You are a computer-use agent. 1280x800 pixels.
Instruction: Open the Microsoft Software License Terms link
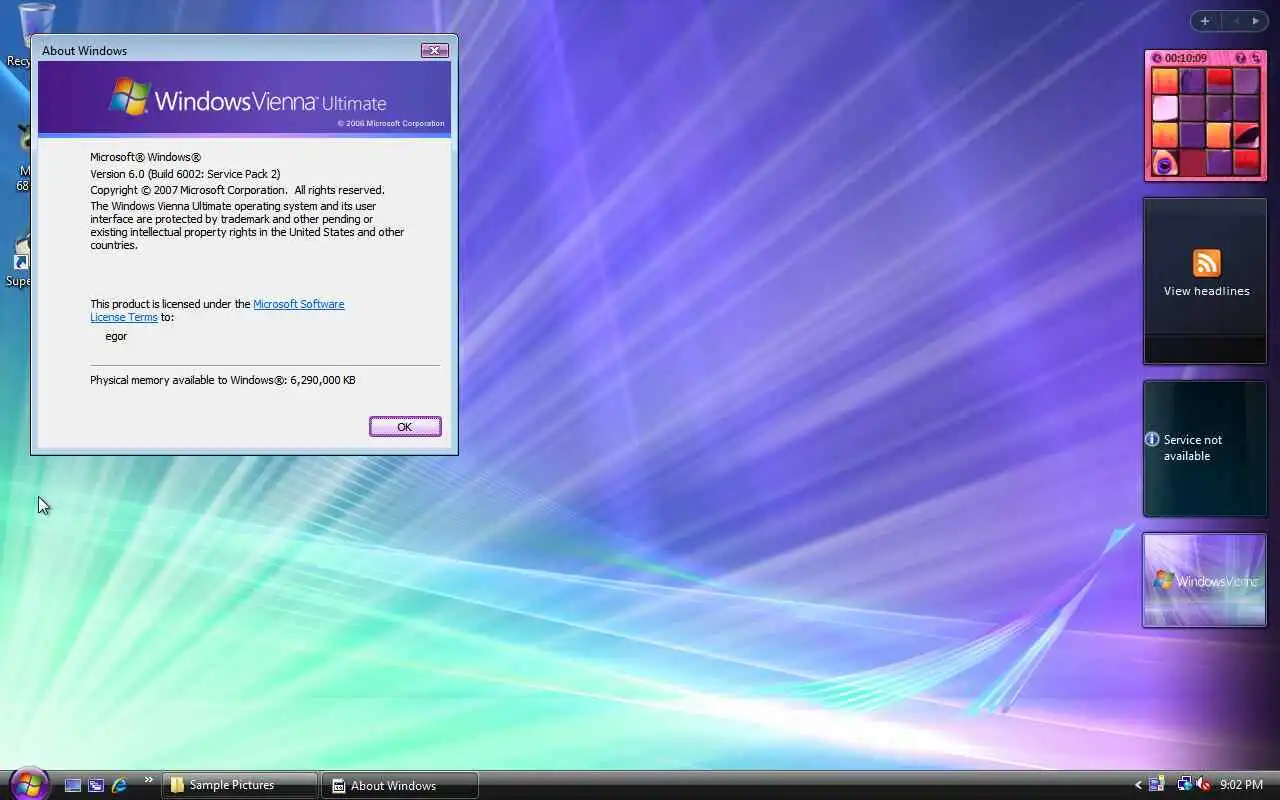pyautogui.click(x=298, y=304)
